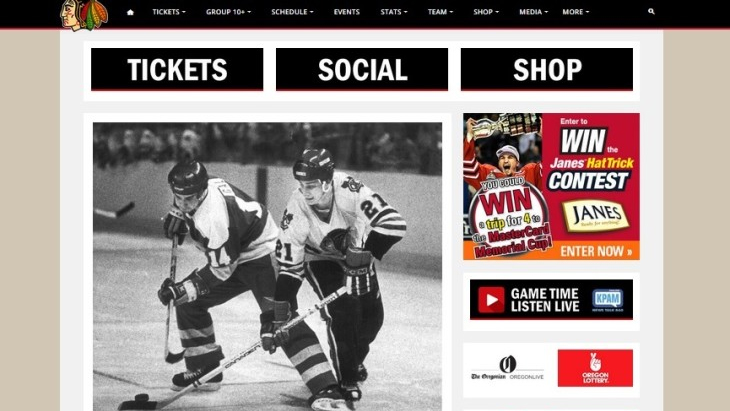Open the More menu
Image resolution: width=730 pixels, height=411 pixels.
(575, 12)
